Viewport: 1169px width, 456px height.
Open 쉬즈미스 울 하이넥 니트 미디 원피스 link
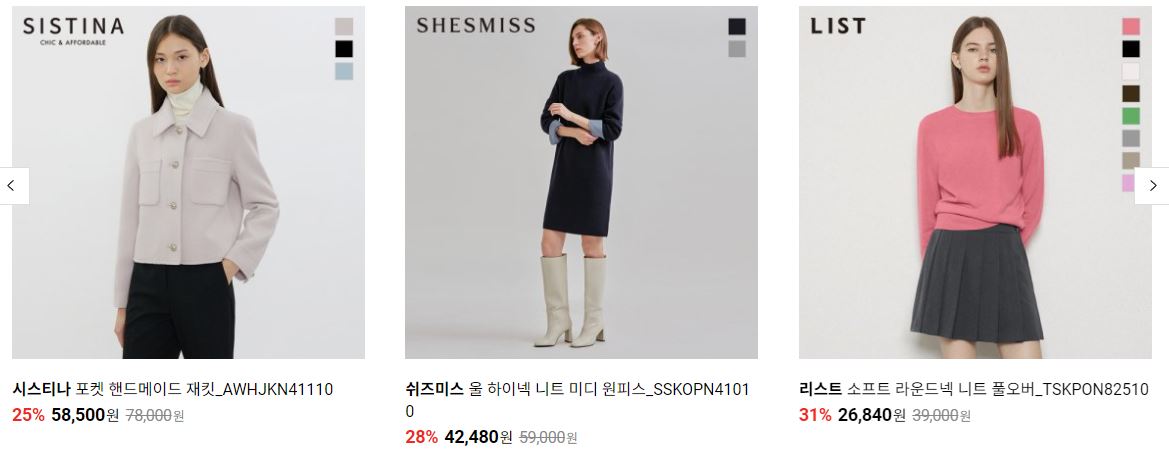coord(578,400)
